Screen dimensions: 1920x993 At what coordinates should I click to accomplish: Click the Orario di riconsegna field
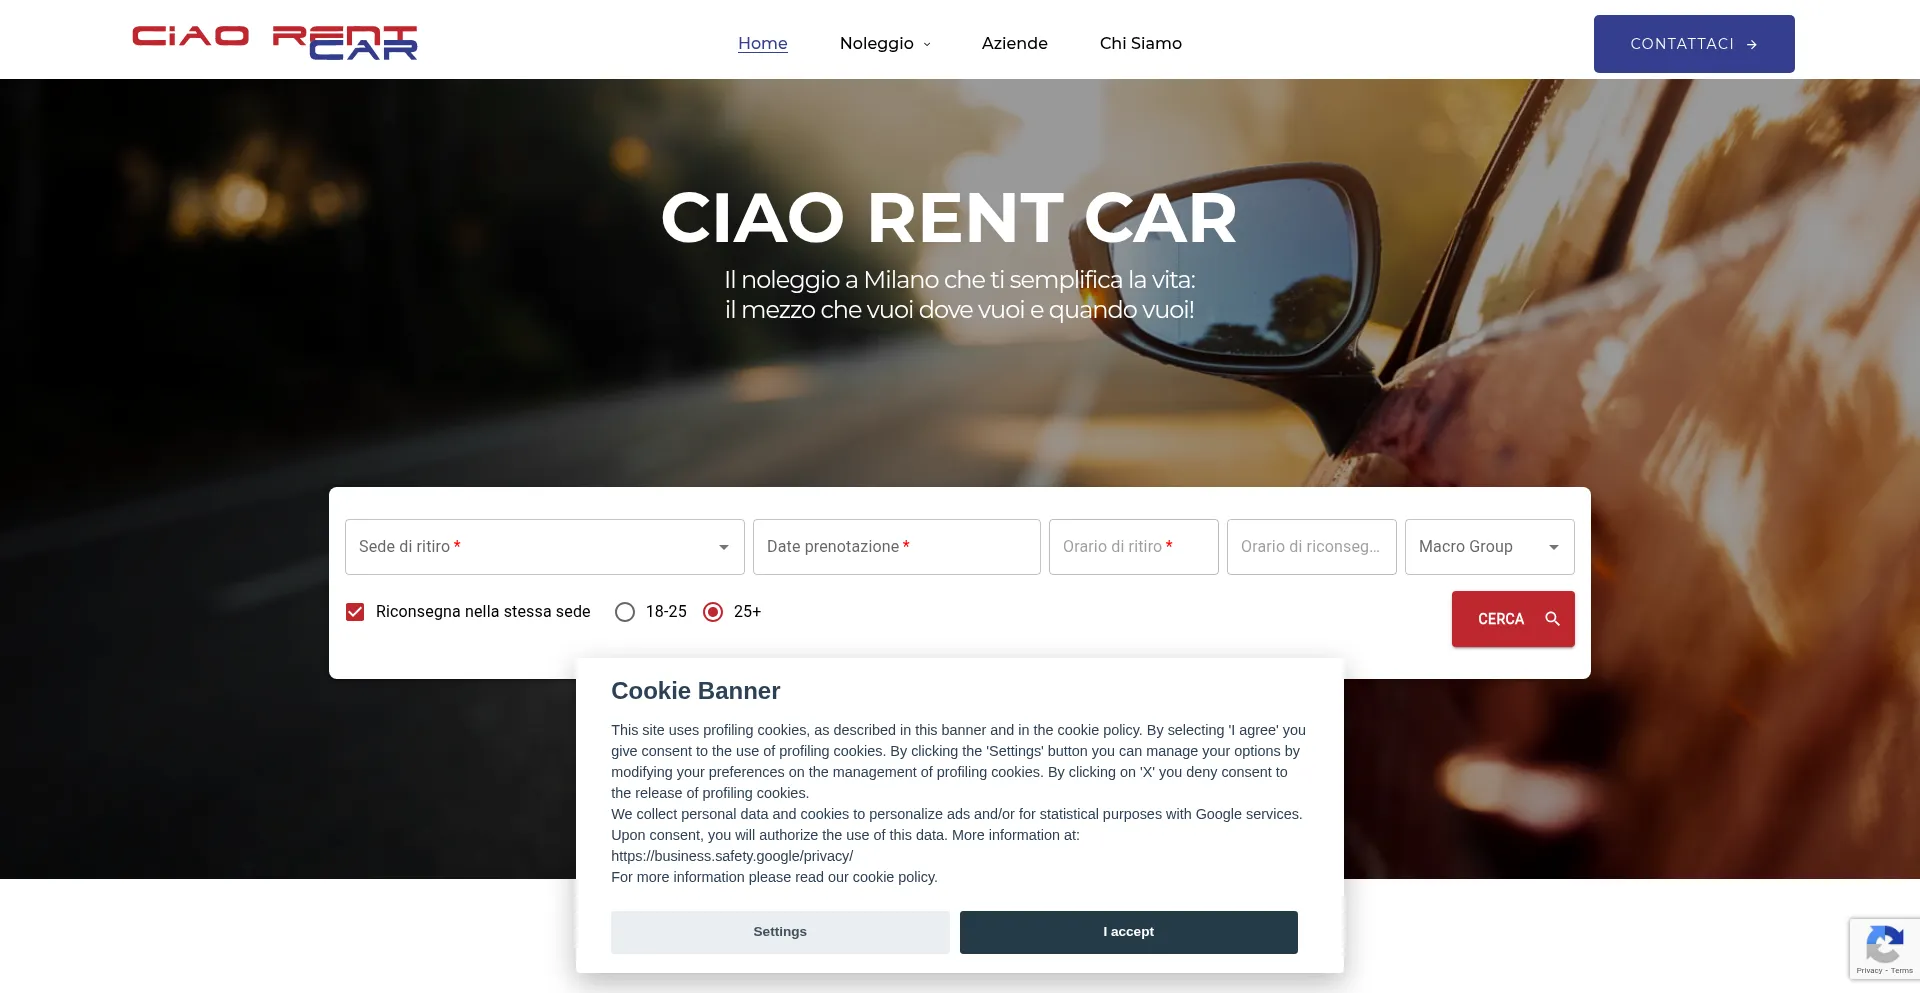point(1312,547)
